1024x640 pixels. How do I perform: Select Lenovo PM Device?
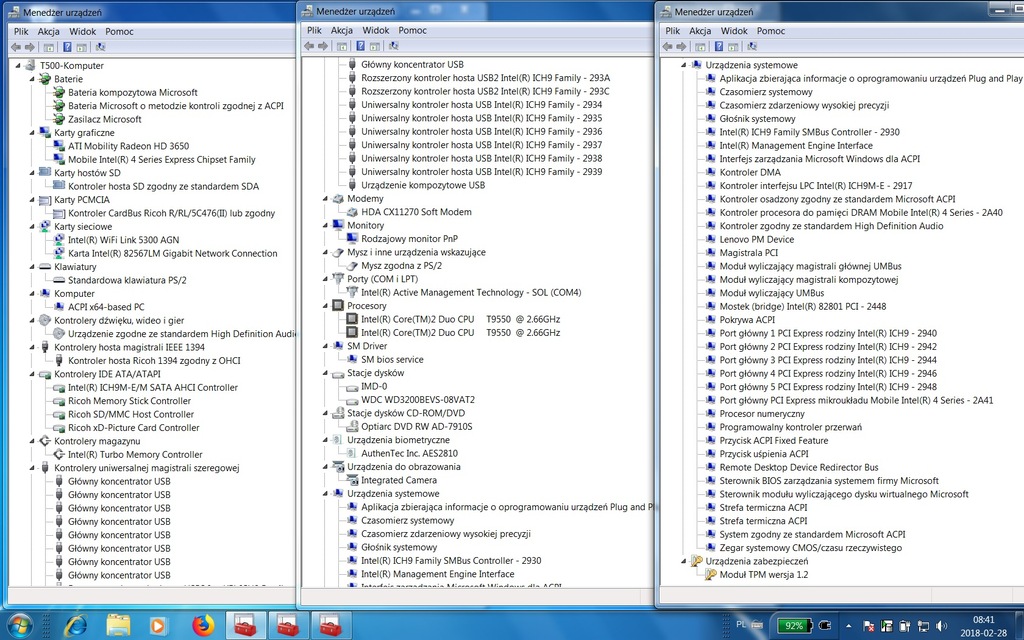756,240
